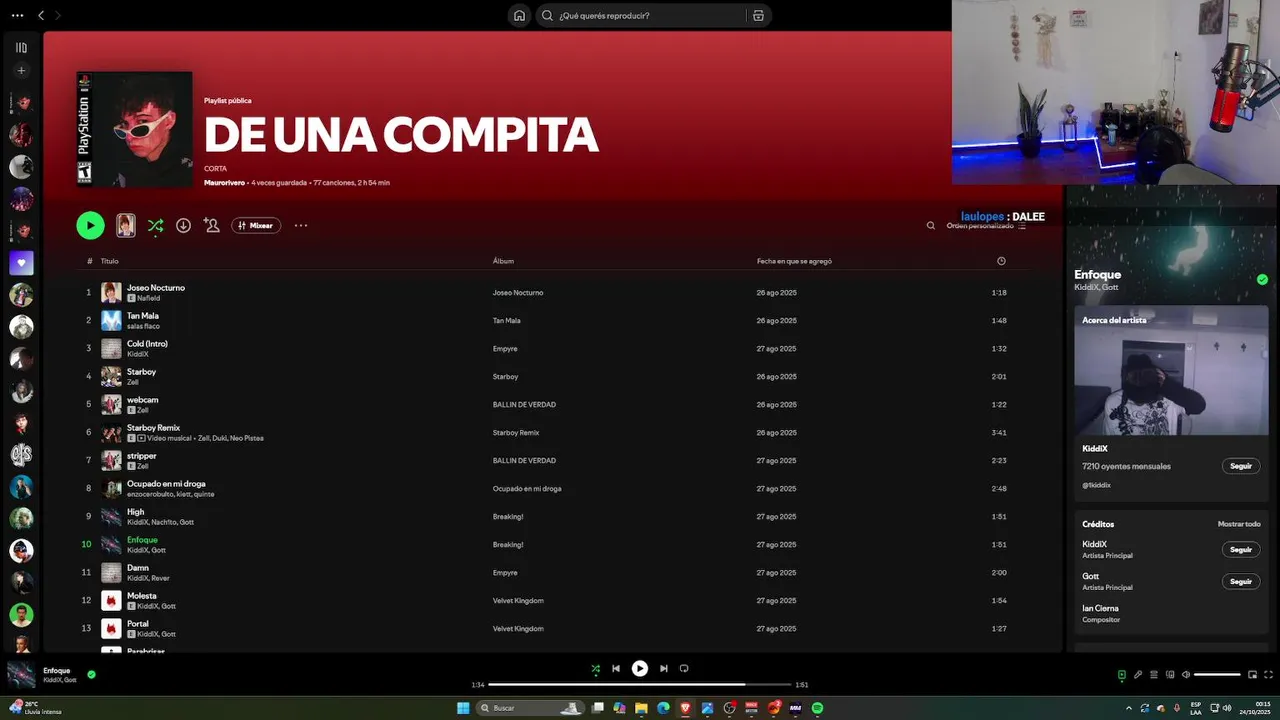This screenshot has height=720, width=1280.
Task: Select the track Tan Mala
Action: (x=143, y=316)
